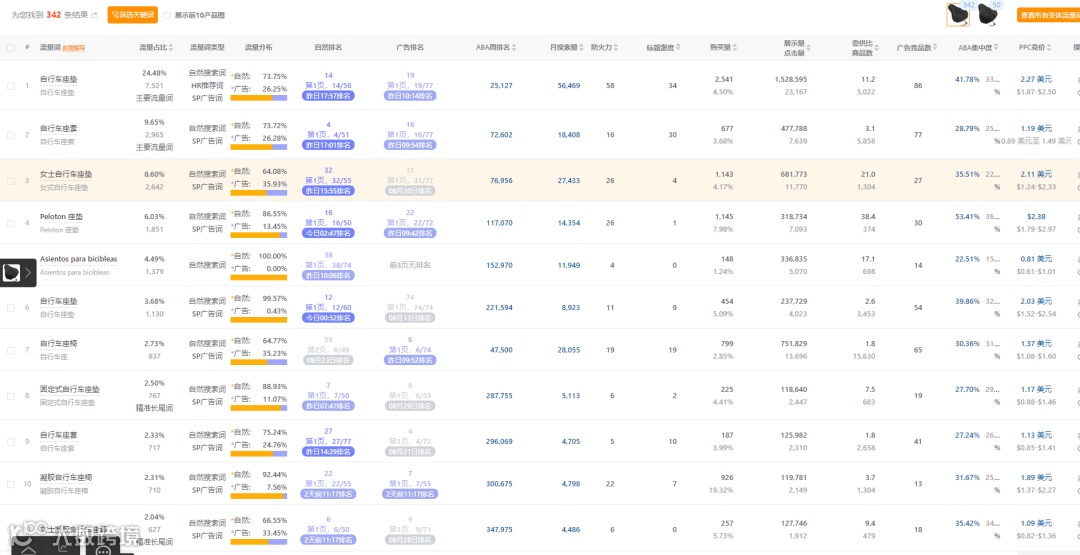Screen dimensions: 1080x555
Task: Sort by 月搜索量 column arrows
Action: coord(581,48)
